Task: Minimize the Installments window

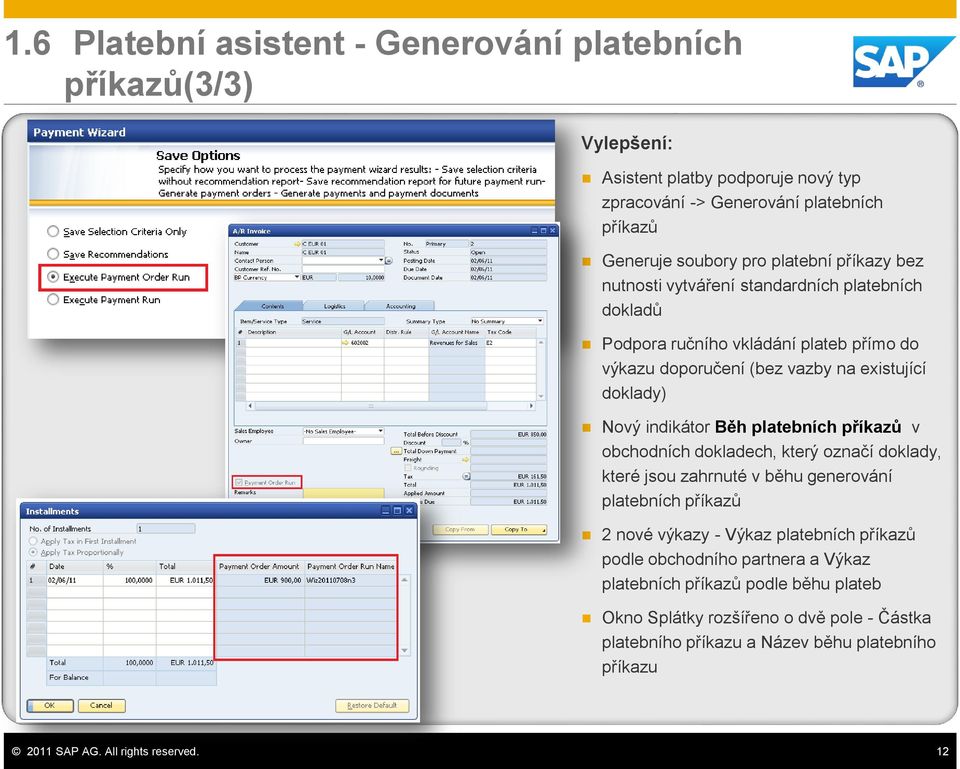Action: (386, 510)
